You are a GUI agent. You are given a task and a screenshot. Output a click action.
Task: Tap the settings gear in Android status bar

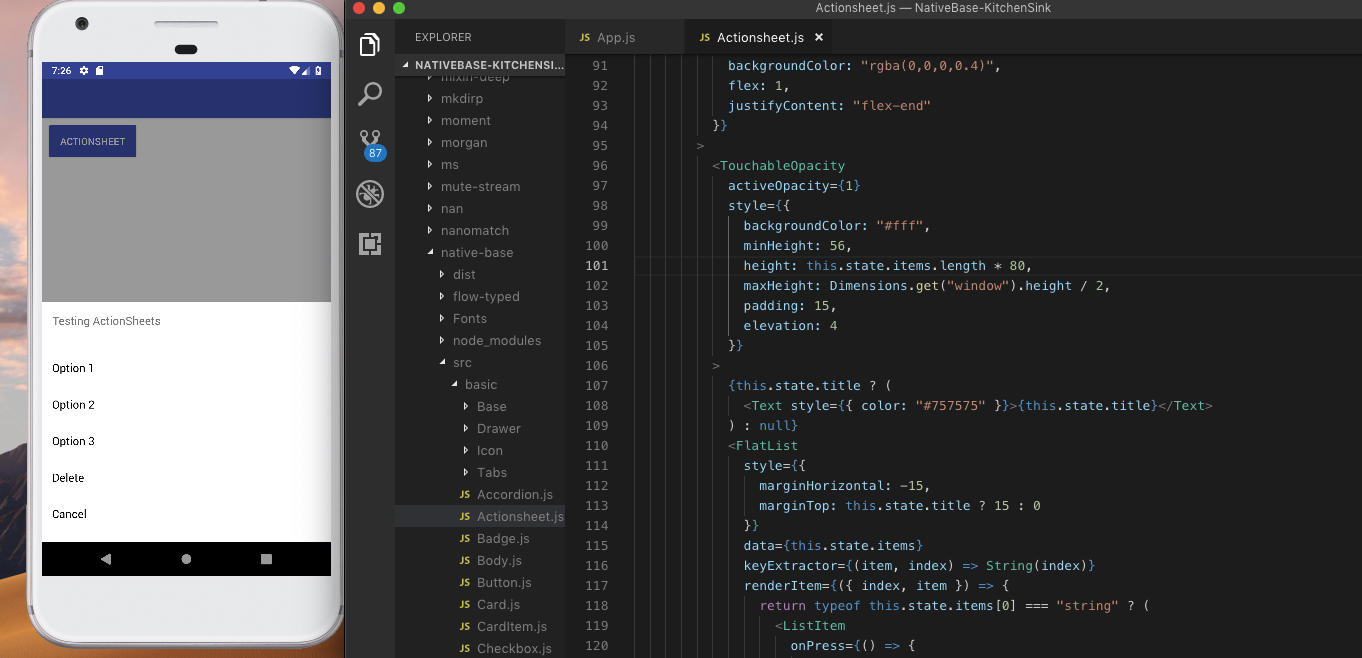pos(84,71)
